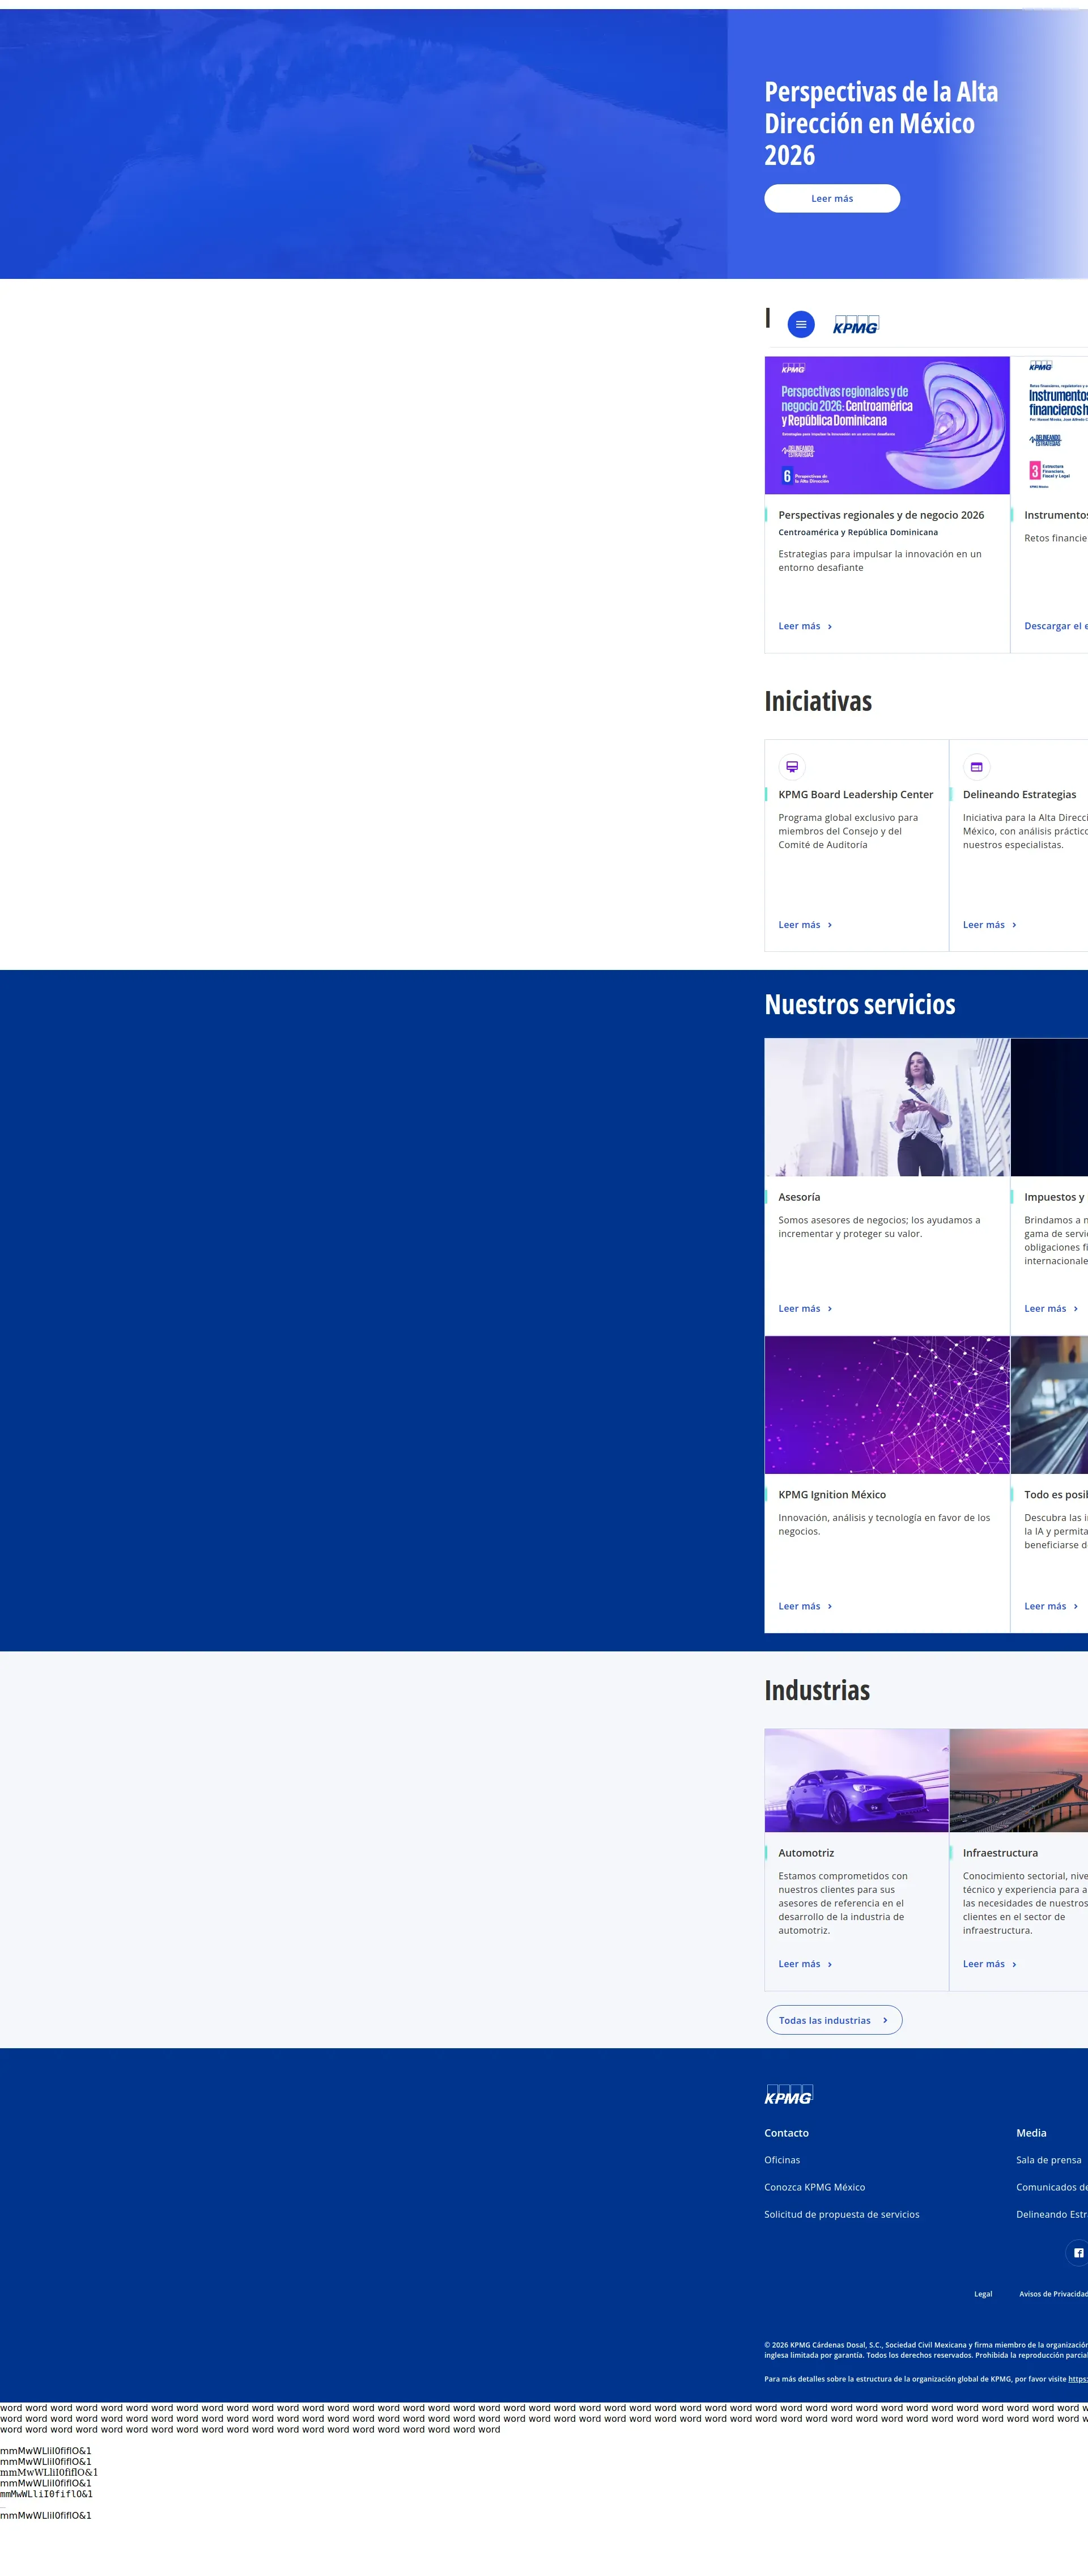Open the blue hamburger menu button
Viewport: 1088px width, 2576px height.
pyautogui.click(x=801, y=325)
